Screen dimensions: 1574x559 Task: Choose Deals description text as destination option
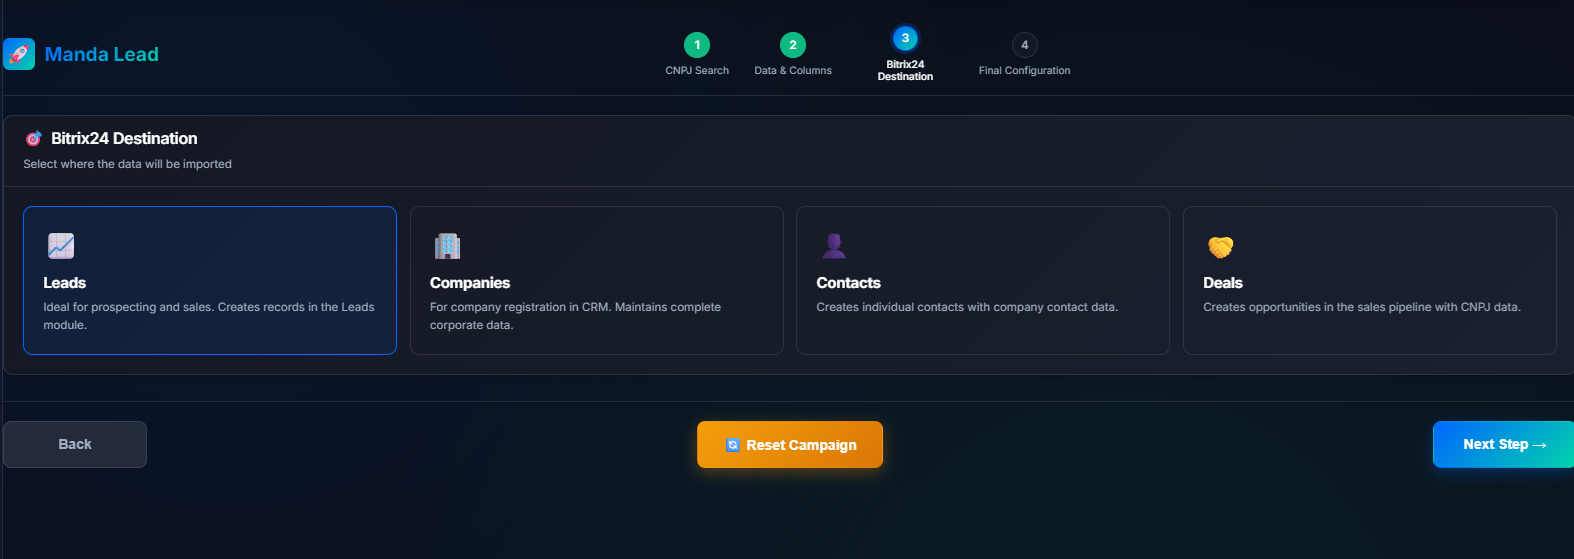pos(1361,307)
